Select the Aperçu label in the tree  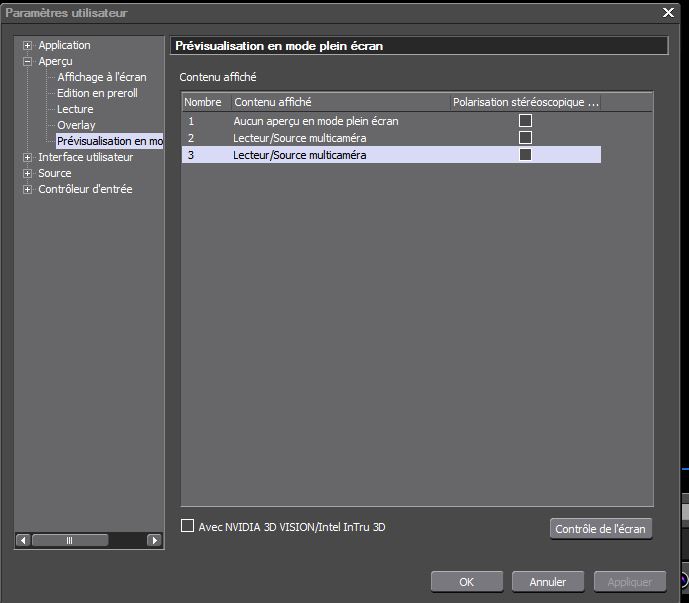tap(55, 62)
